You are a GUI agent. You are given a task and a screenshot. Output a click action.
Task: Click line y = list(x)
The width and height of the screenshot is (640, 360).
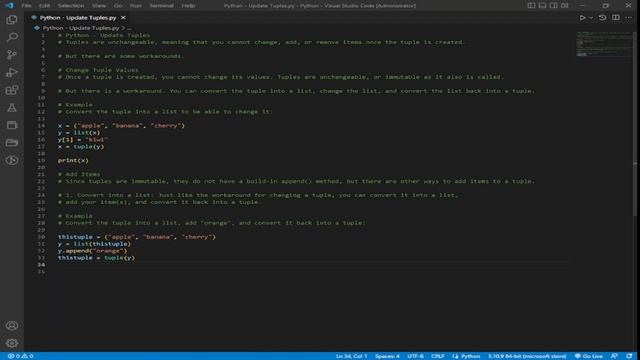click(x=79, y=133)
